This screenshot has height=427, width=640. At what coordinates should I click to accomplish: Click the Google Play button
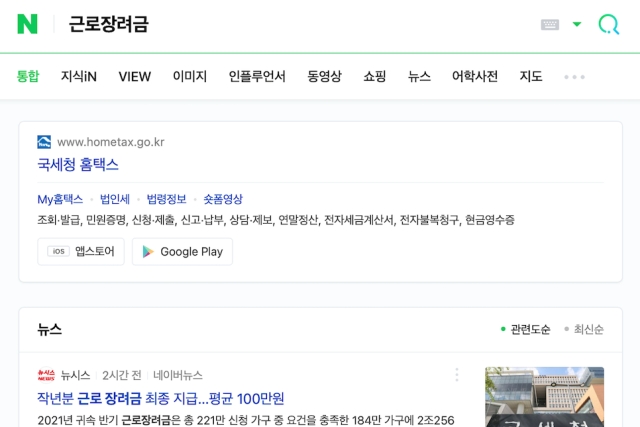coord(182,251)
